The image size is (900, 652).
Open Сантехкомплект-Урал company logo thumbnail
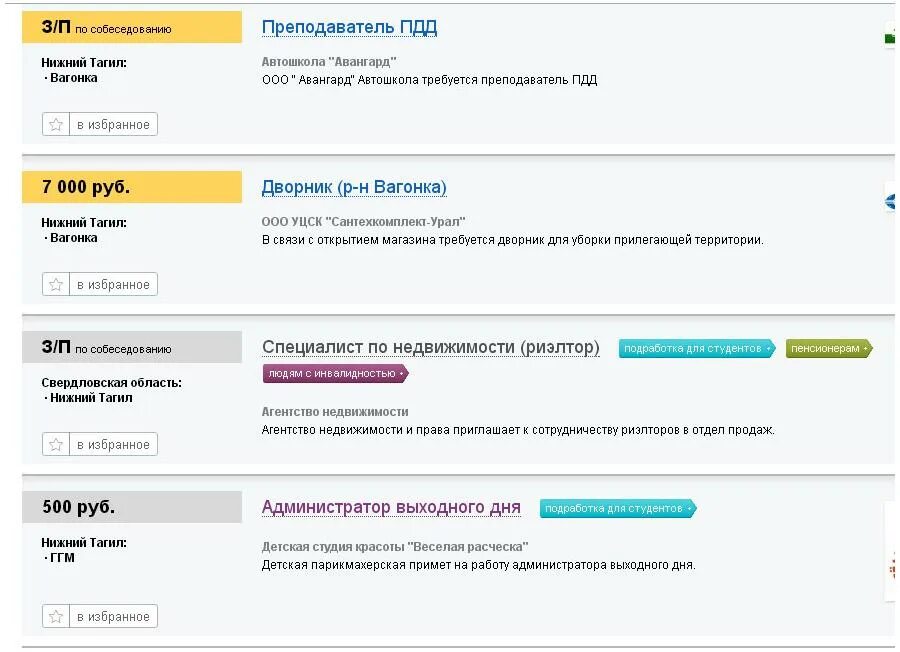pyautogui.click(x=890, y=201)
